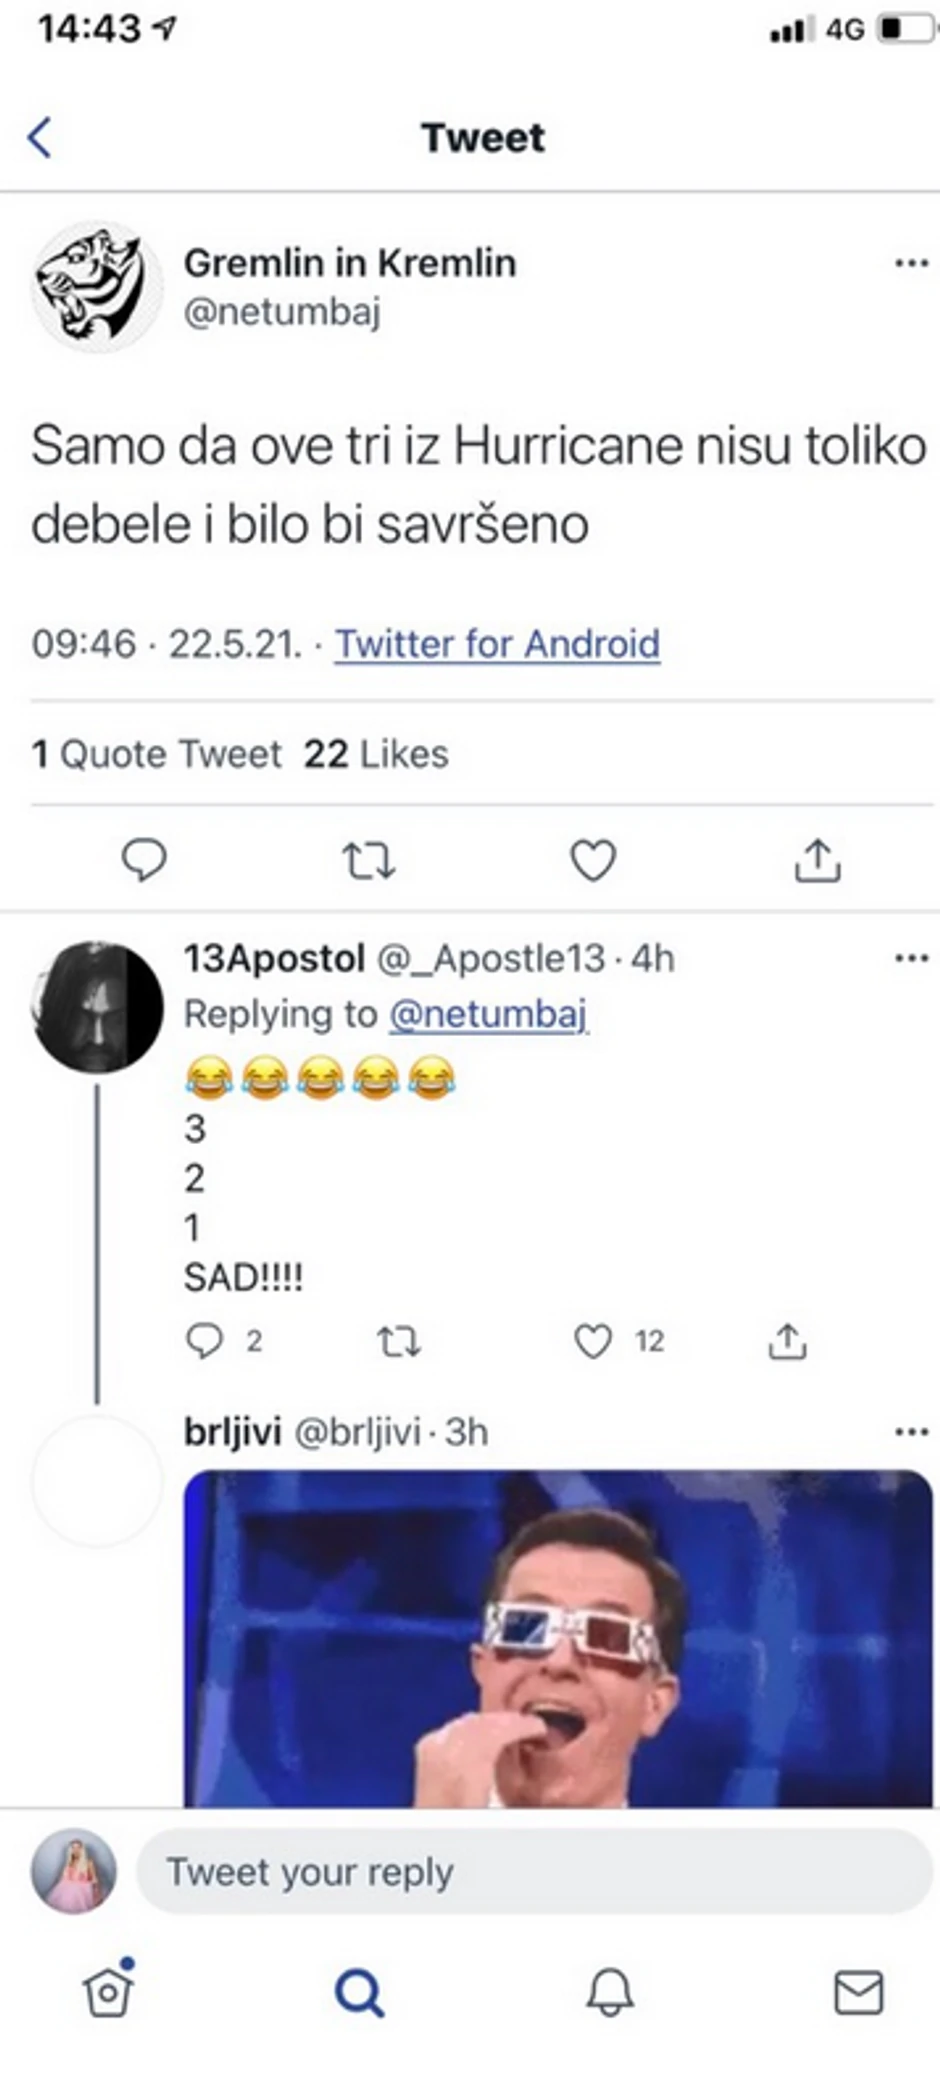Share the main tweet
This screenshot has width=940, height=2088.
[x=817, y=860]
